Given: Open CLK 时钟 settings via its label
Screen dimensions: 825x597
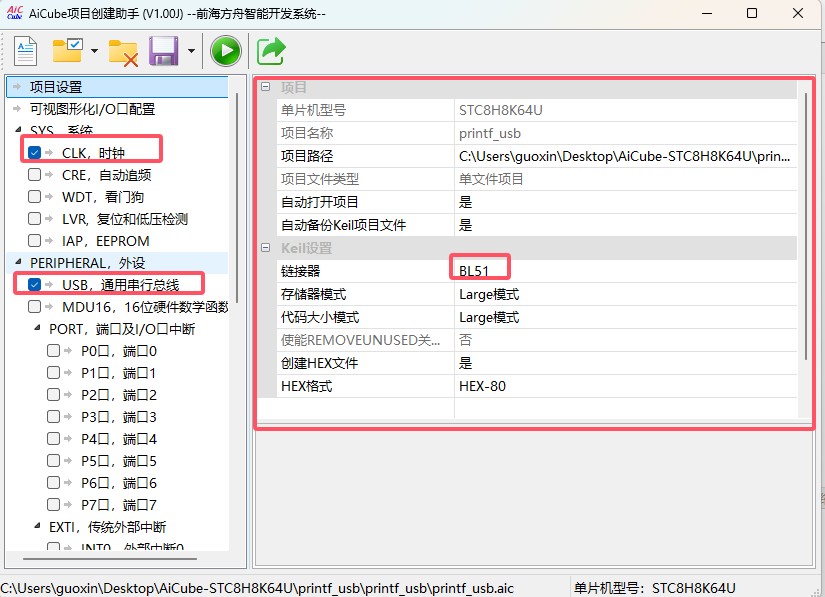Looking at the screenshot, I should point(93,153).
